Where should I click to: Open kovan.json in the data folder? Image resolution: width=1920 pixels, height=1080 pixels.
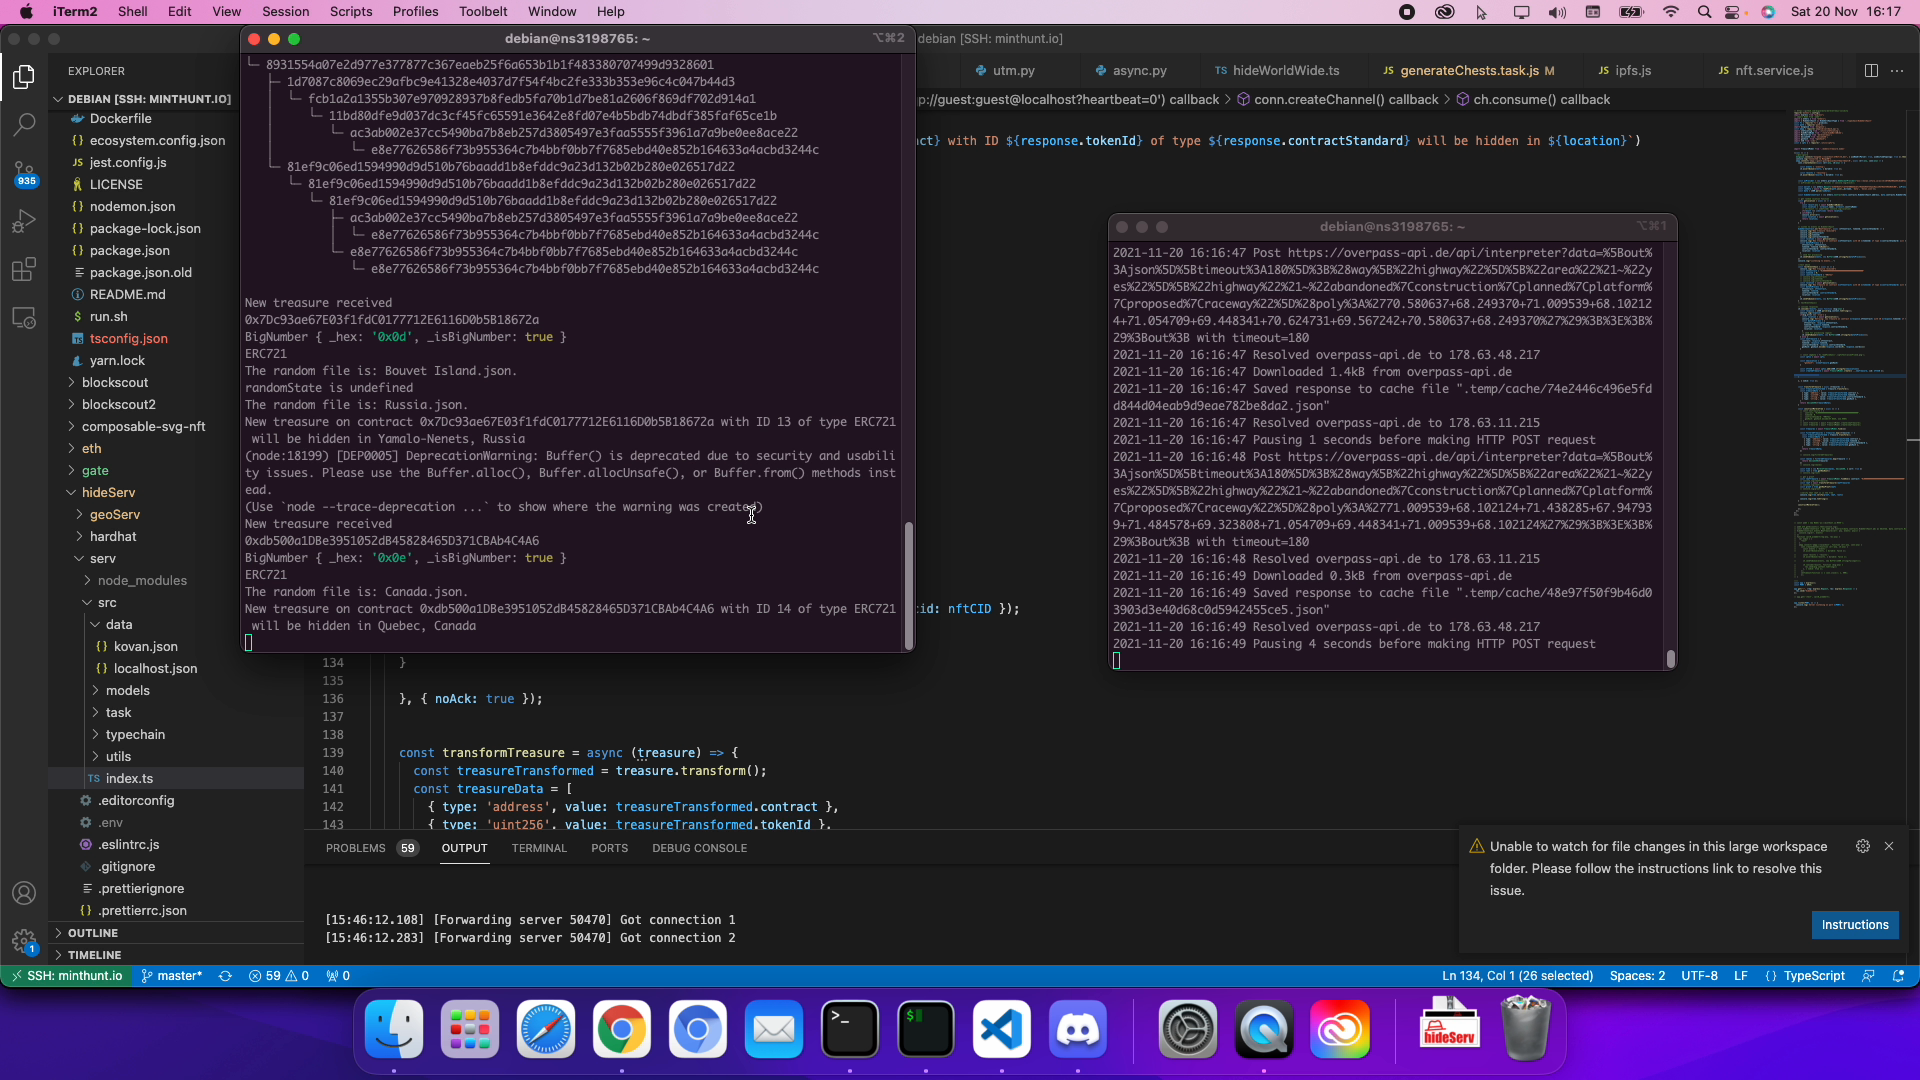145,647
